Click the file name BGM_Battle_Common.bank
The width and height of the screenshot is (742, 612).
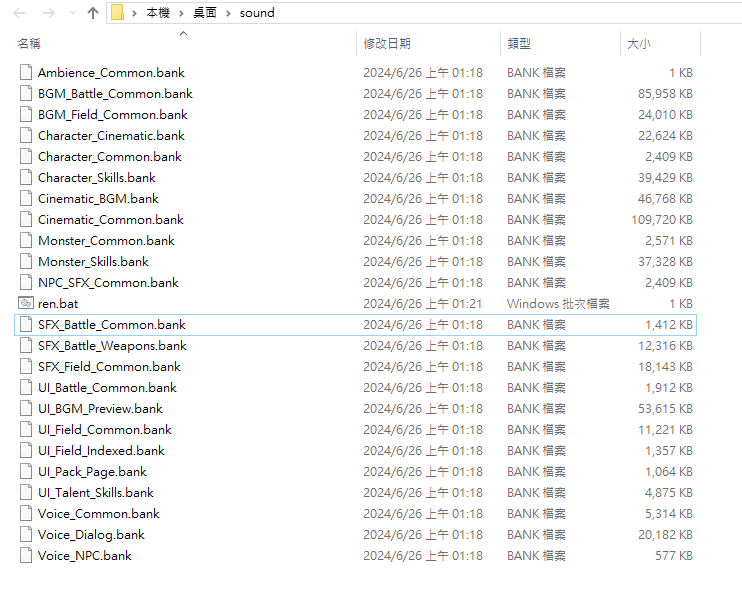[x=115, y=94]
